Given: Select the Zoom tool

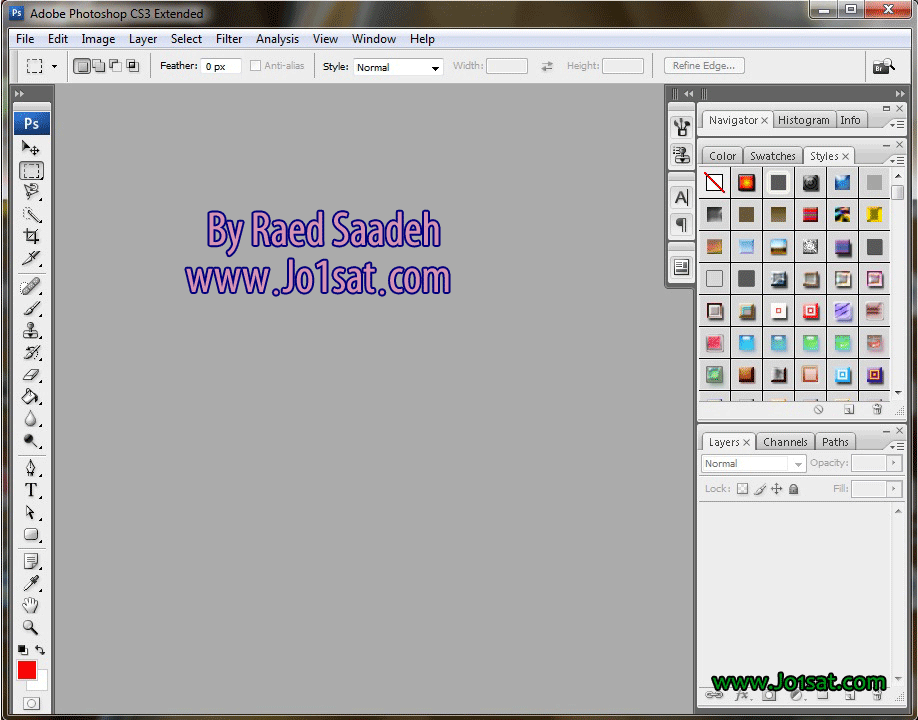Looking at the screenshot, I should tap(31, 627).
